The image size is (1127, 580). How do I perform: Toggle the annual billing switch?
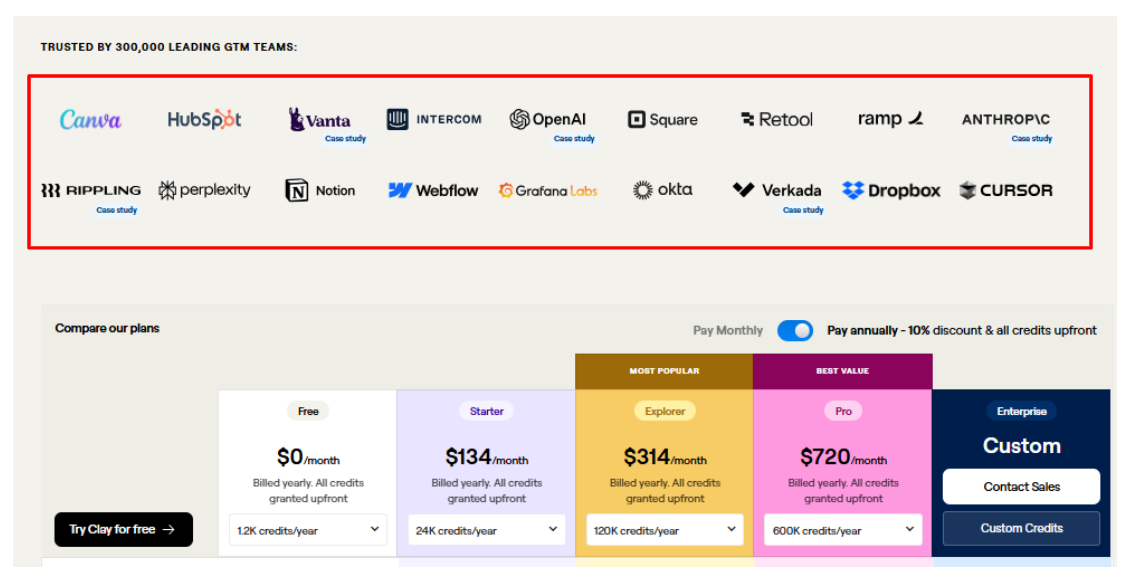(x=795, y=331)
